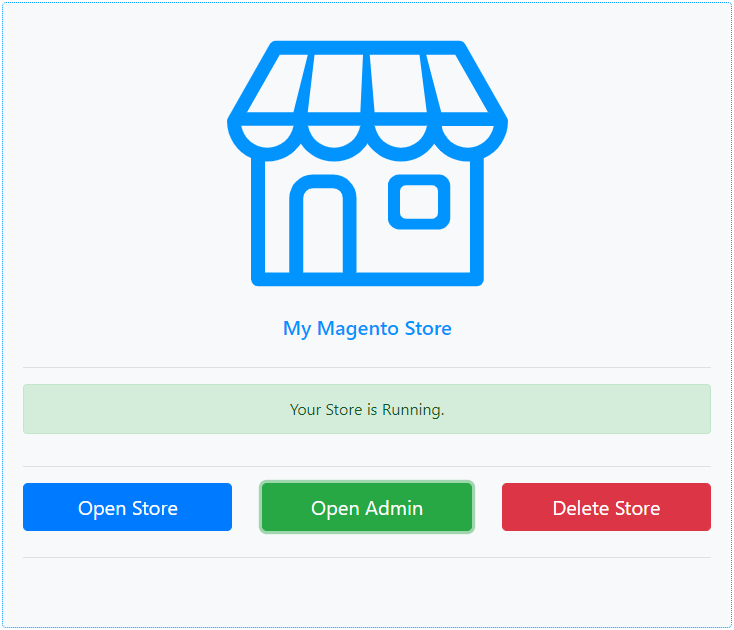The width and height of the screenshot is (734, 630).
Task: Click the store icon's bottom floor line
Action: click(367, 278)
